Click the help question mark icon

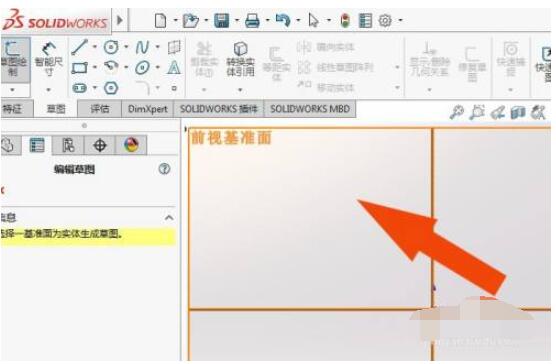pyautogui.click(x=164, y=169)
